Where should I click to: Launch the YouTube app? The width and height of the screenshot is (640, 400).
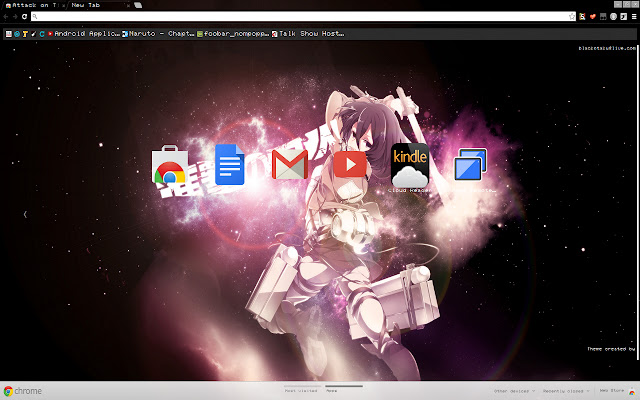[350, 163]
